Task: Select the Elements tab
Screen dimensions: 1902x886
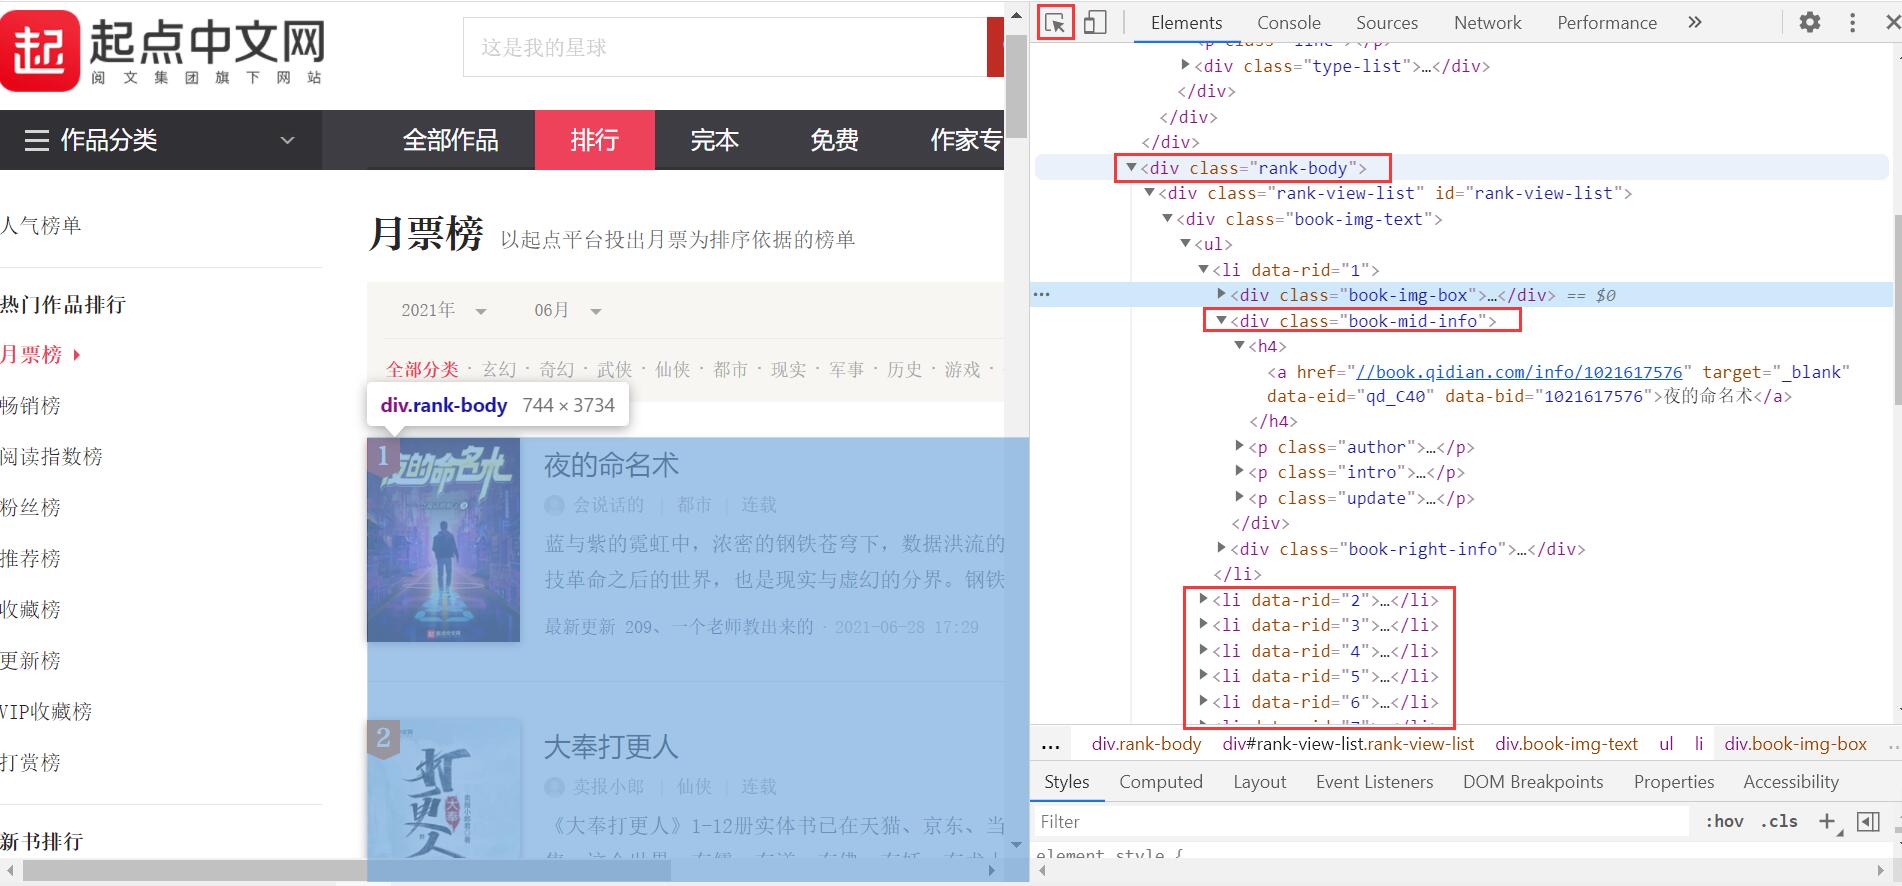Action: point(1186,22)
